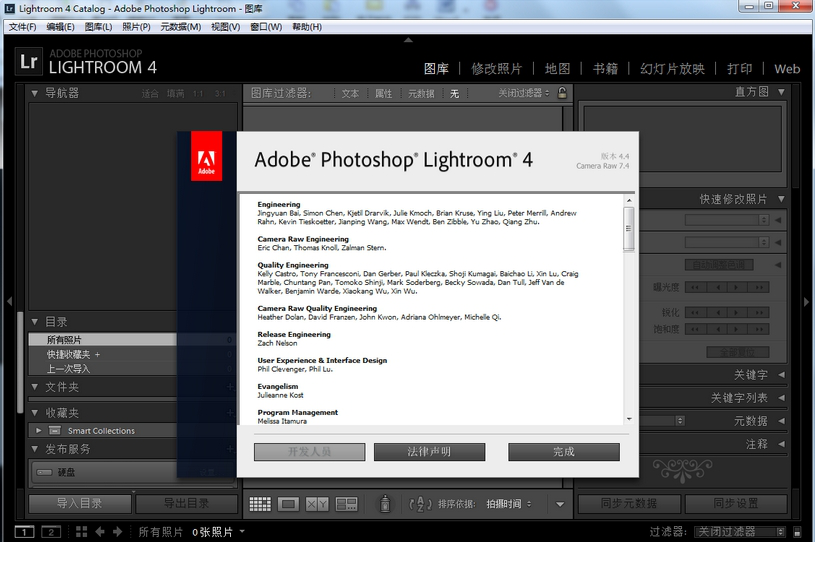Go back with the left arrow in filmstrip bar
This screenshot has width=815, height=563.
100,532
